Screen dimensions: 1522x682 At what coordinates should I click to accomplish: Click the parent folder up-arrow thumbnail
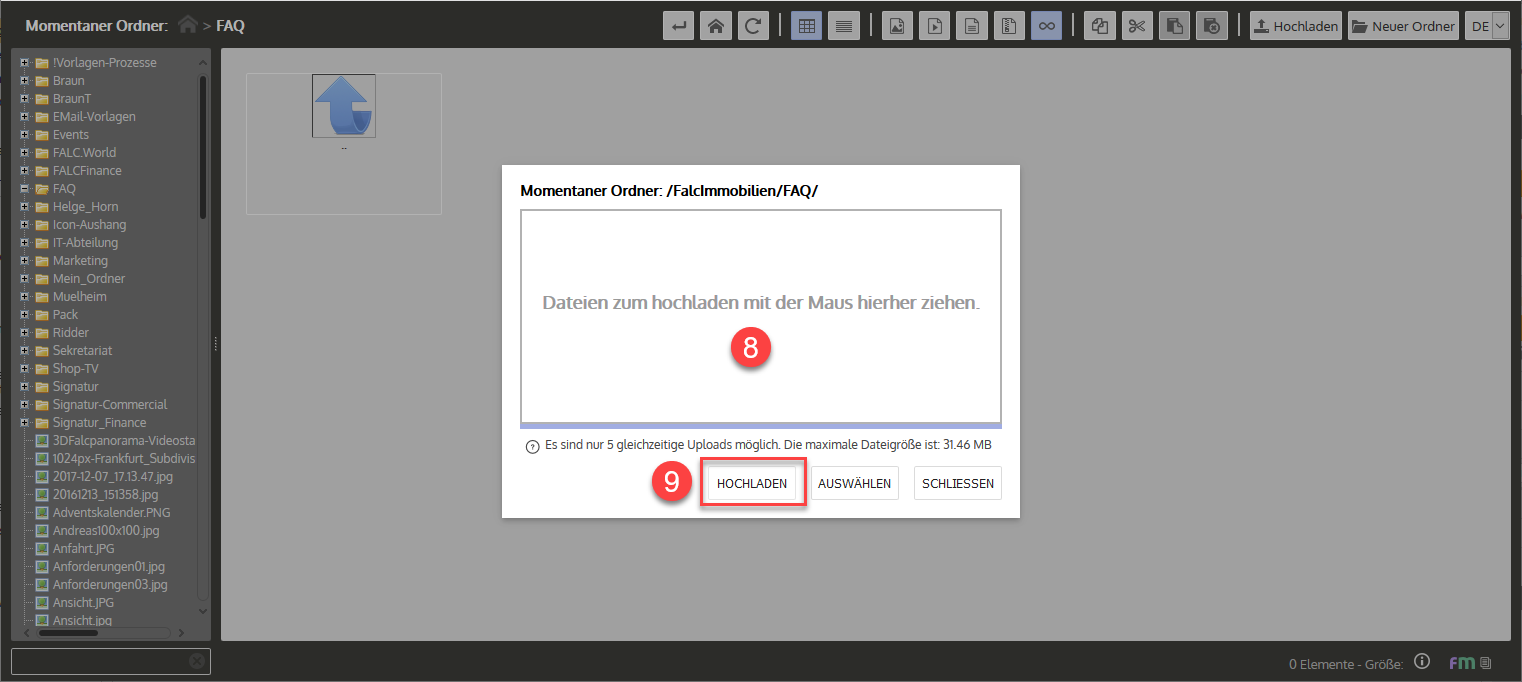tap(343, 106)
